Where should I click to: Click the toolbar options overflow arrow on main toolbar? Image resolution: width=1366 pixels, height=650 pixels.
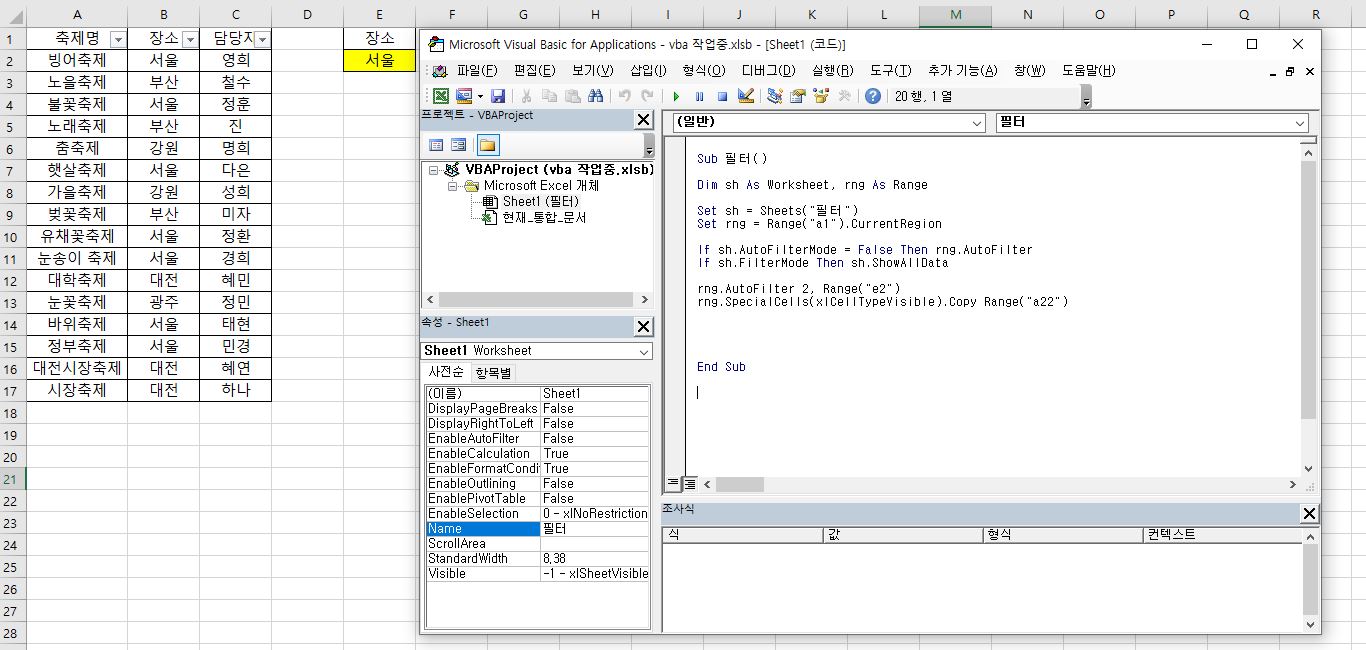point(1086,99)
